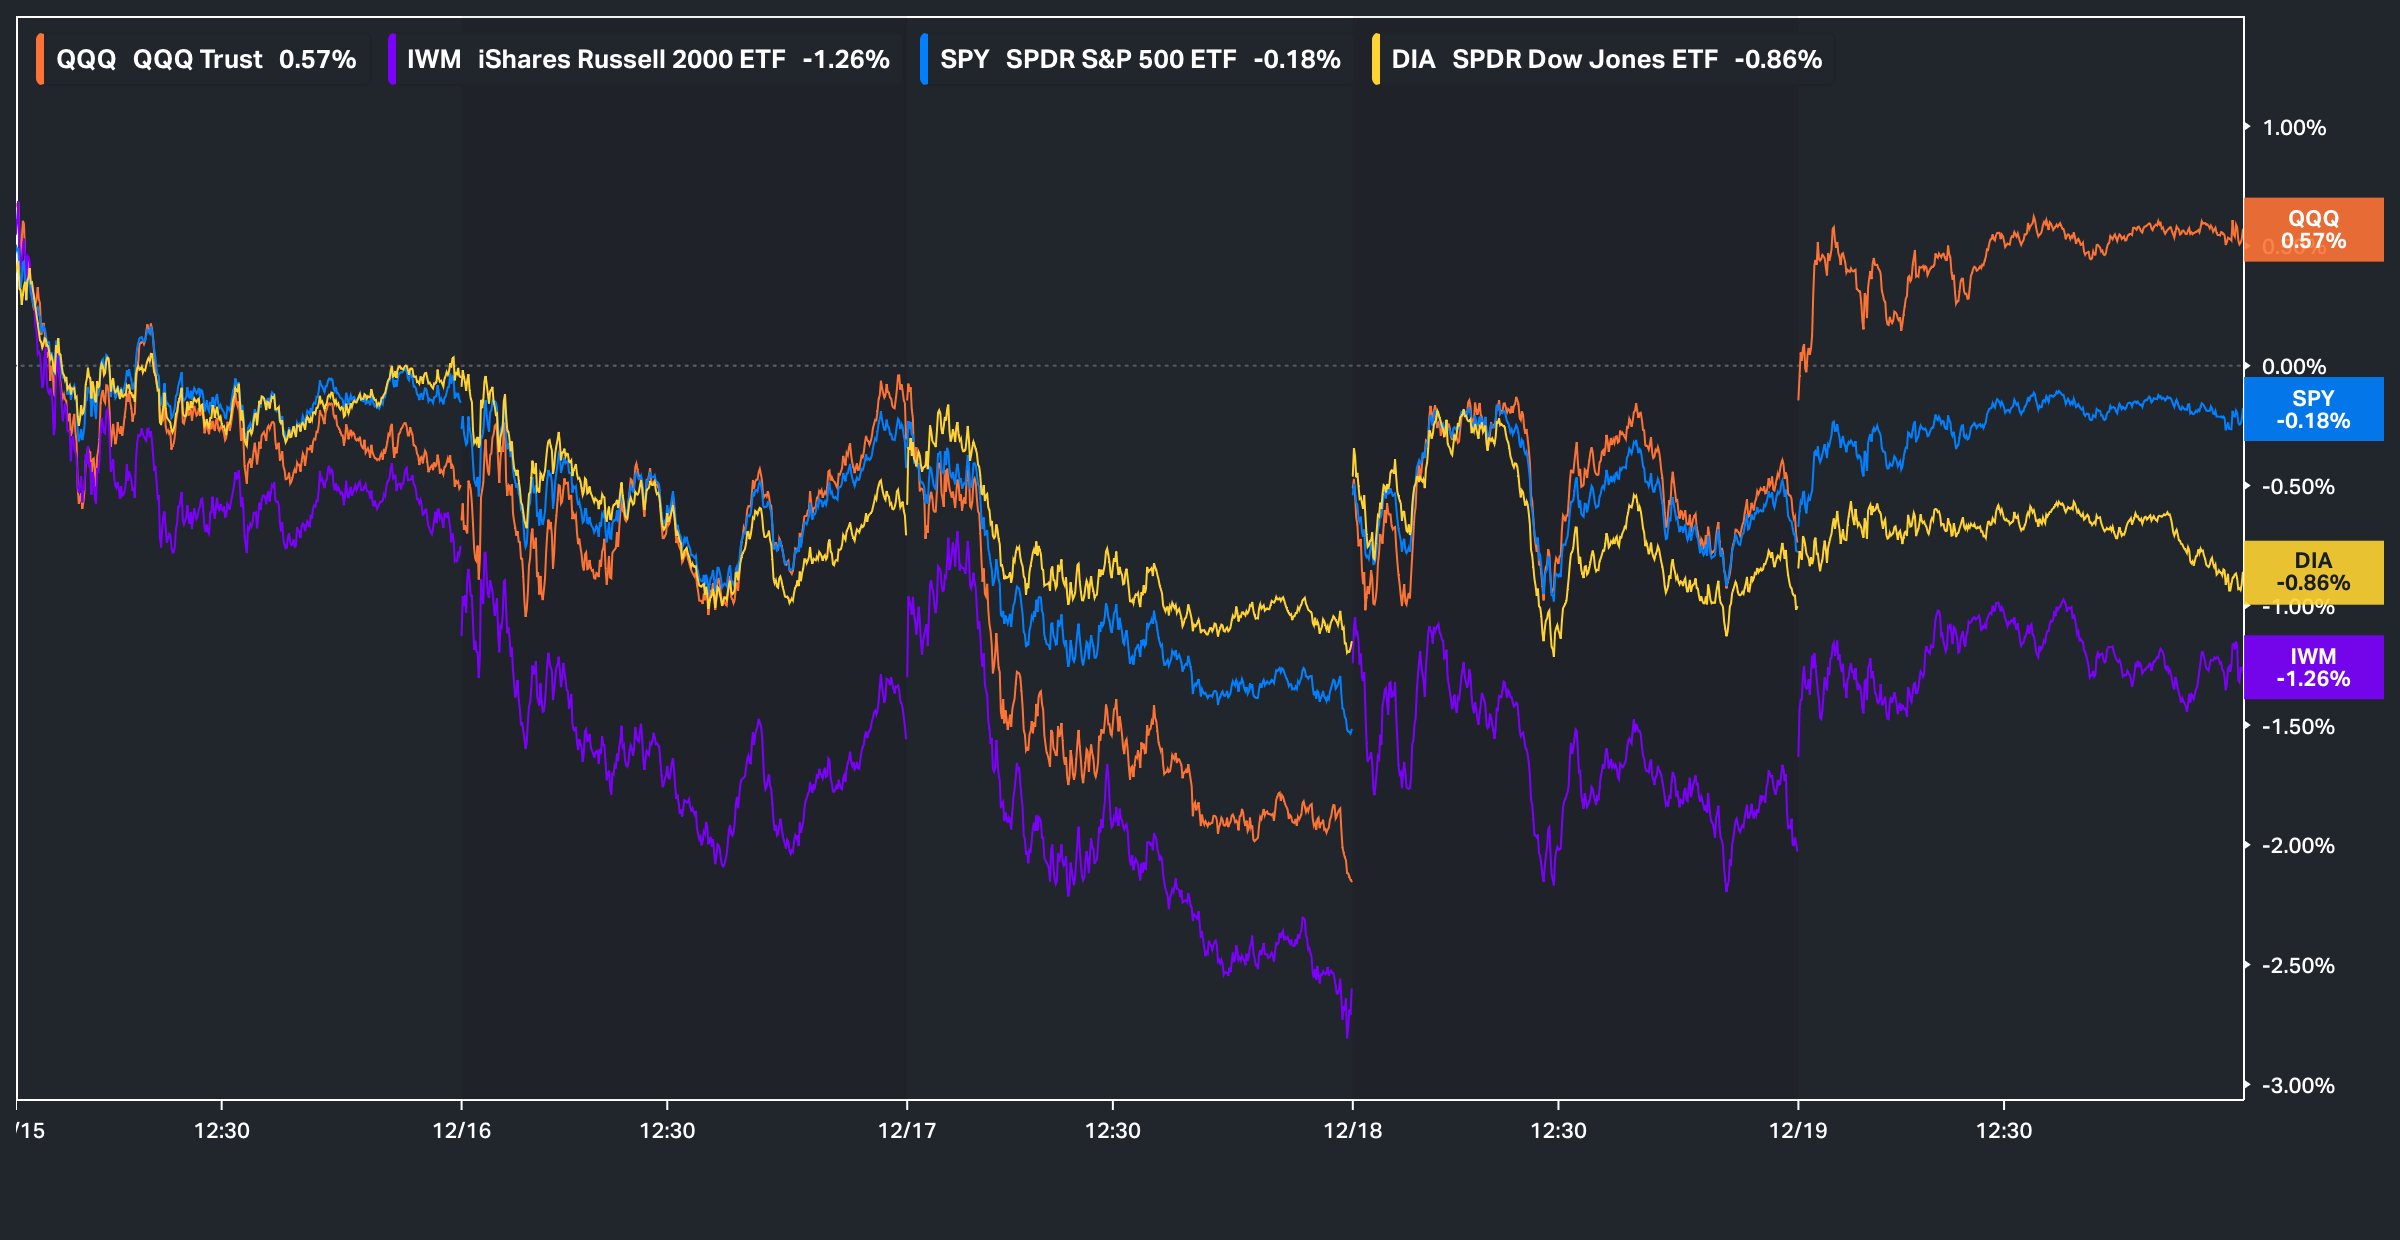
Task: Click the orange QQQ 0.57% tag on right axis
Action: (x=2313, y=230)
